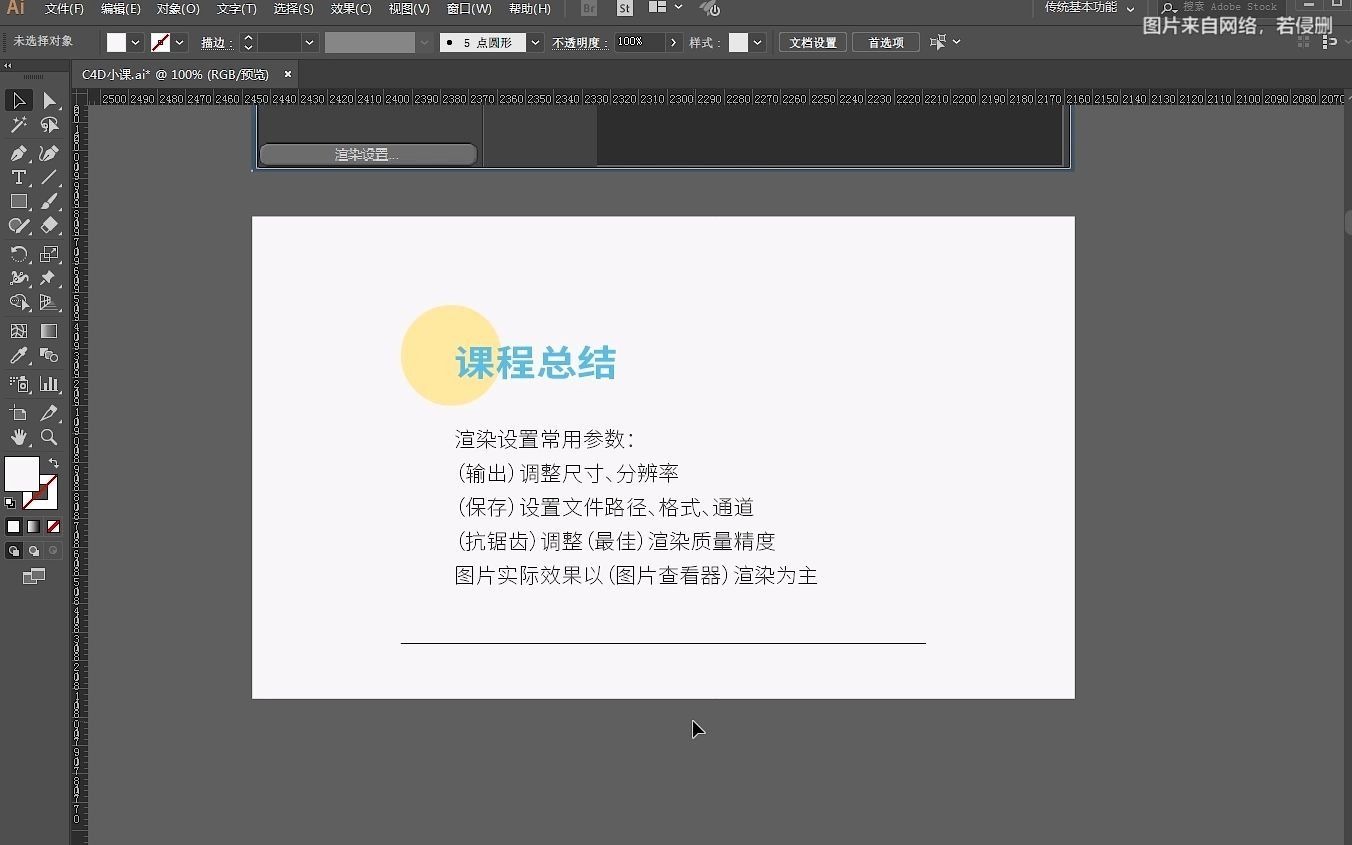Switch to the C4D小课.ai document tab

(x=175, y=74)
